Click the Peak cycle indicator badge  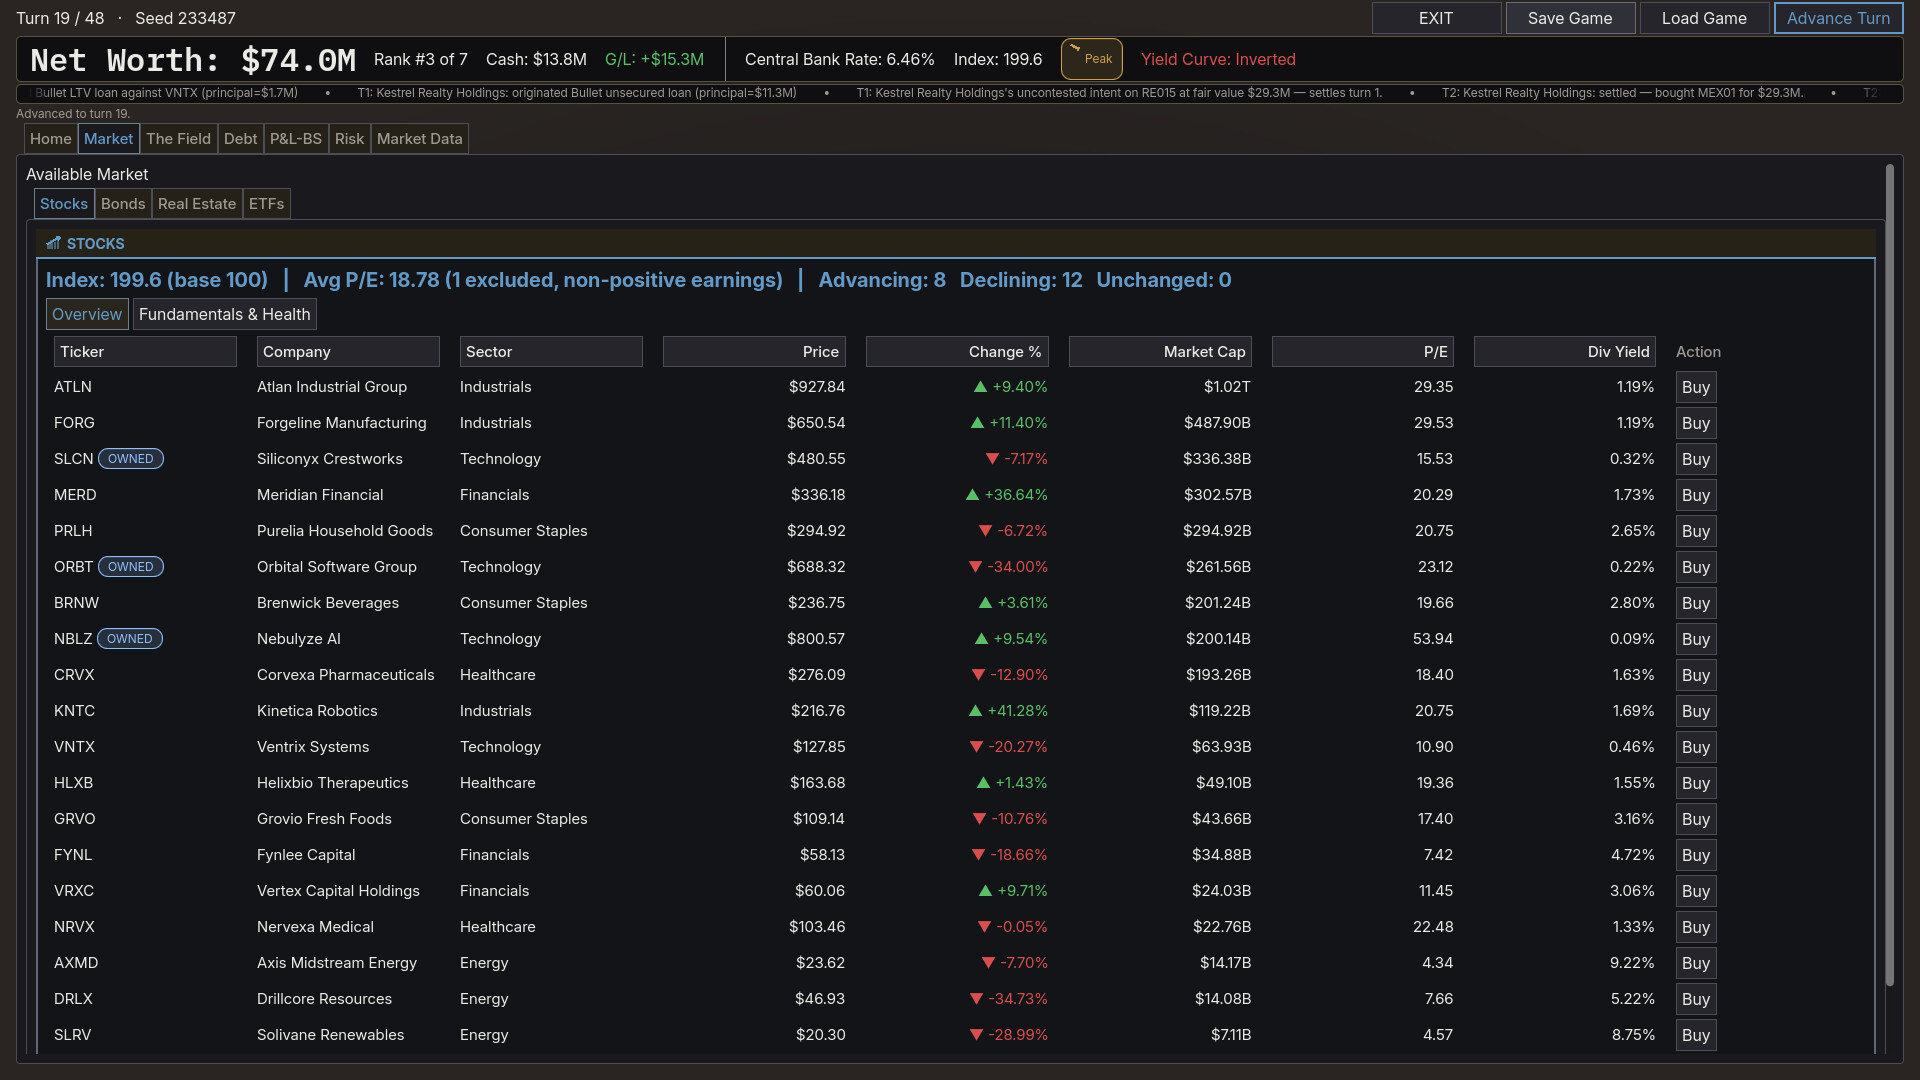click(x=1091, y=59)
